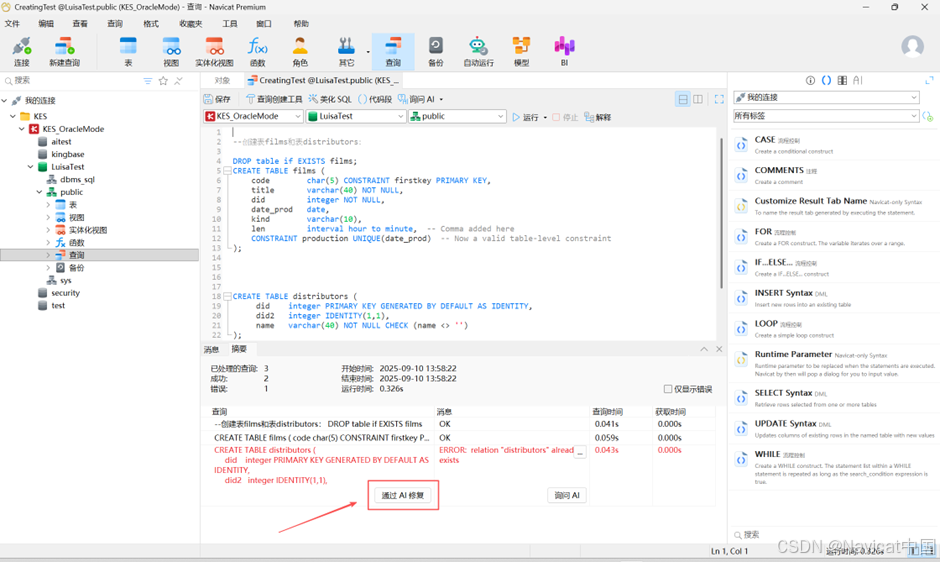Expand the 表 tables node in tree

click(49, 205)
